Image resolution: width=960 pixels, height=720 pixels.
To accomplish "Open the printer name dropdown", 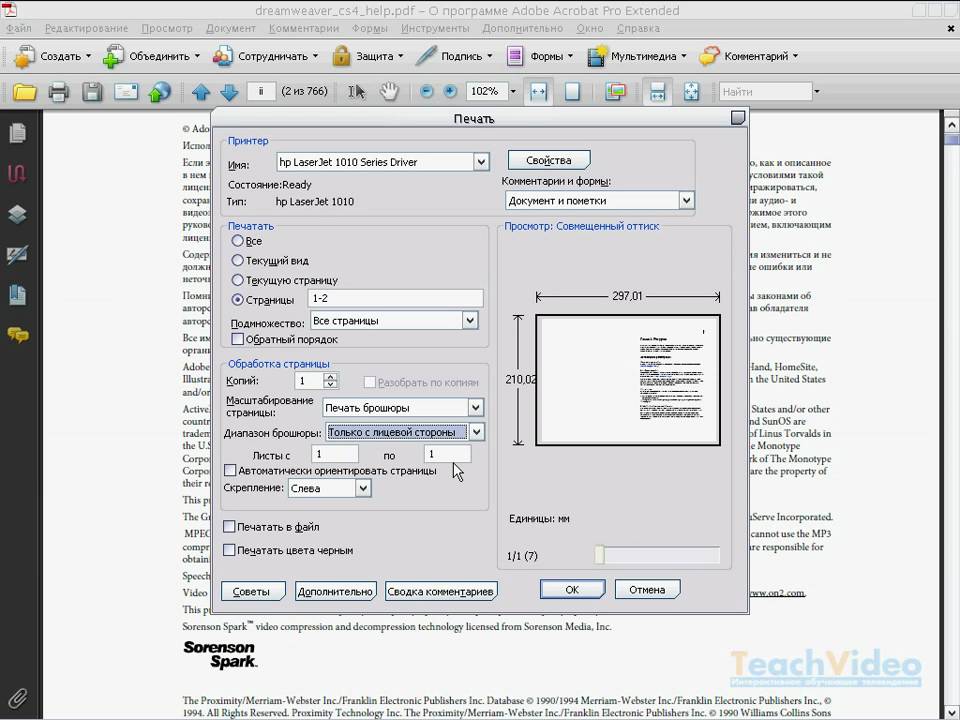I will tap(481, 162).
